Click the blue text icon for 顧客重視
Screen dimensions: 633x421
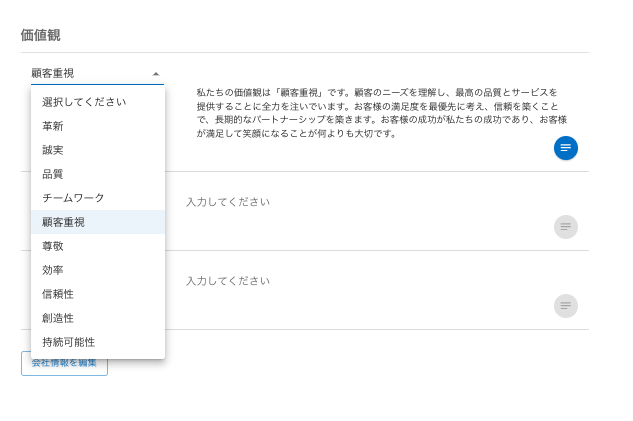pyautogui.click(x=566, y=148)
